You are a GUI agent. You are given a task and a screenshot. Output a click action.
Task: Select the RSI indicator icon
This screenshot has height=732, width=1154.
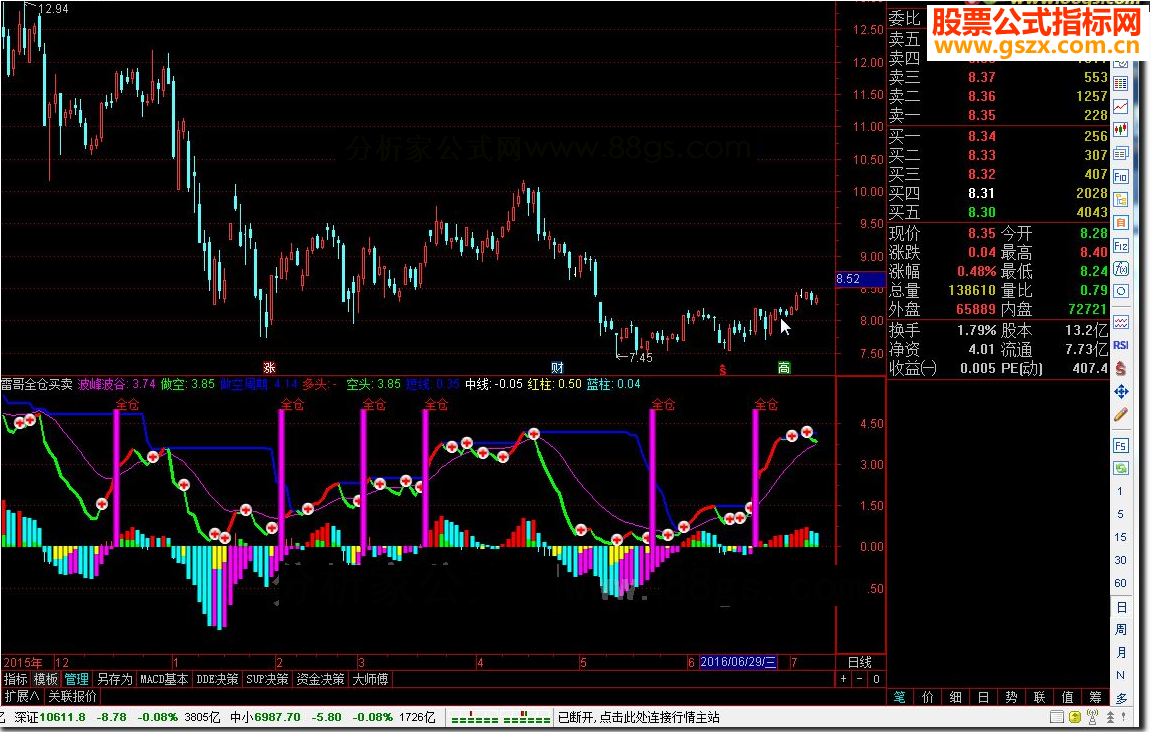pyautogui.click(x=1121, y=345)
